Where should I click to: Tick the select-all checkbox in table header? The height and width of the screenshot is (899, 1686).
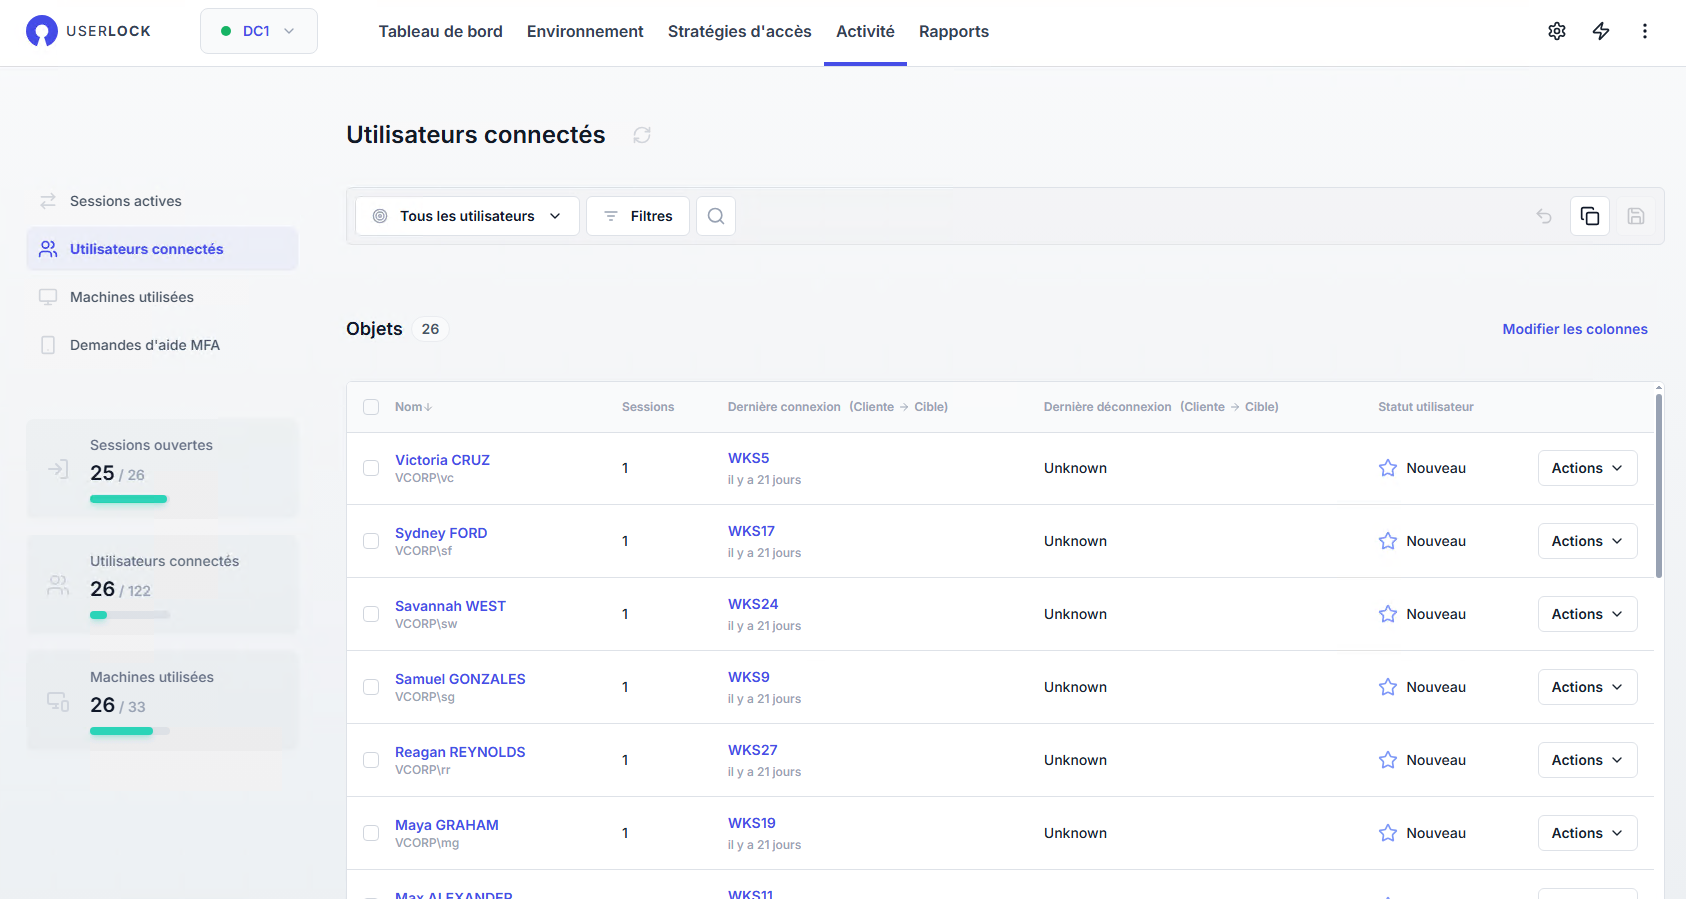click(371, 407)
